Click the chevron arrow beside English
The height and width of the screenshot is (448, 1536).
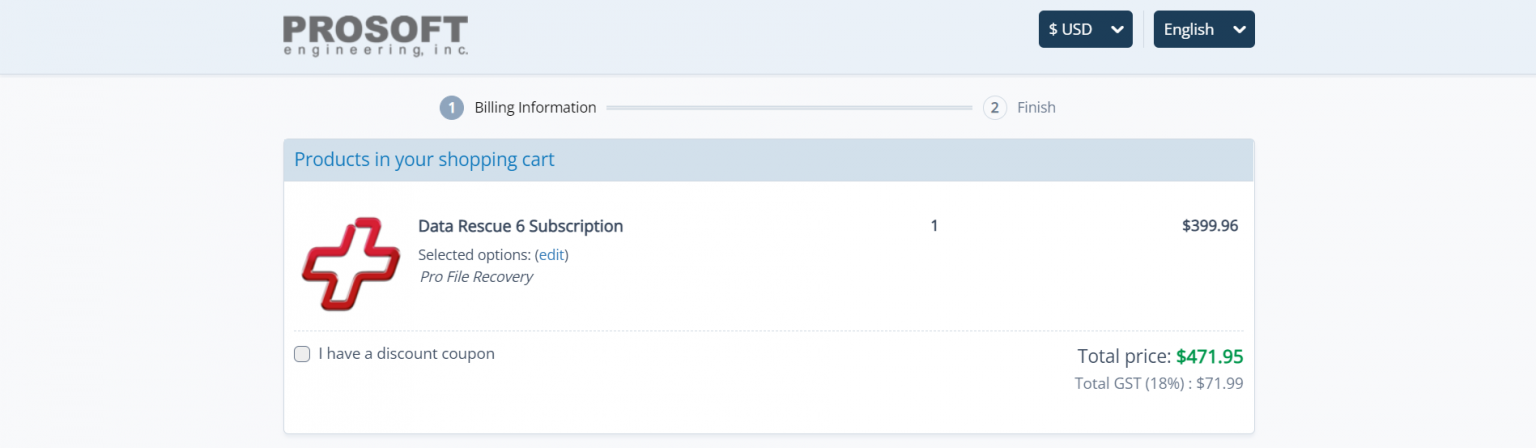pos(1239,29)
